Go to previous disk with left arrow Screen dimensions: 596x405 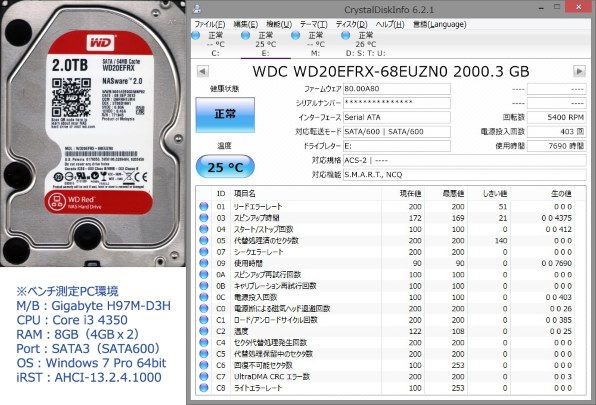[x=203, y=71]
